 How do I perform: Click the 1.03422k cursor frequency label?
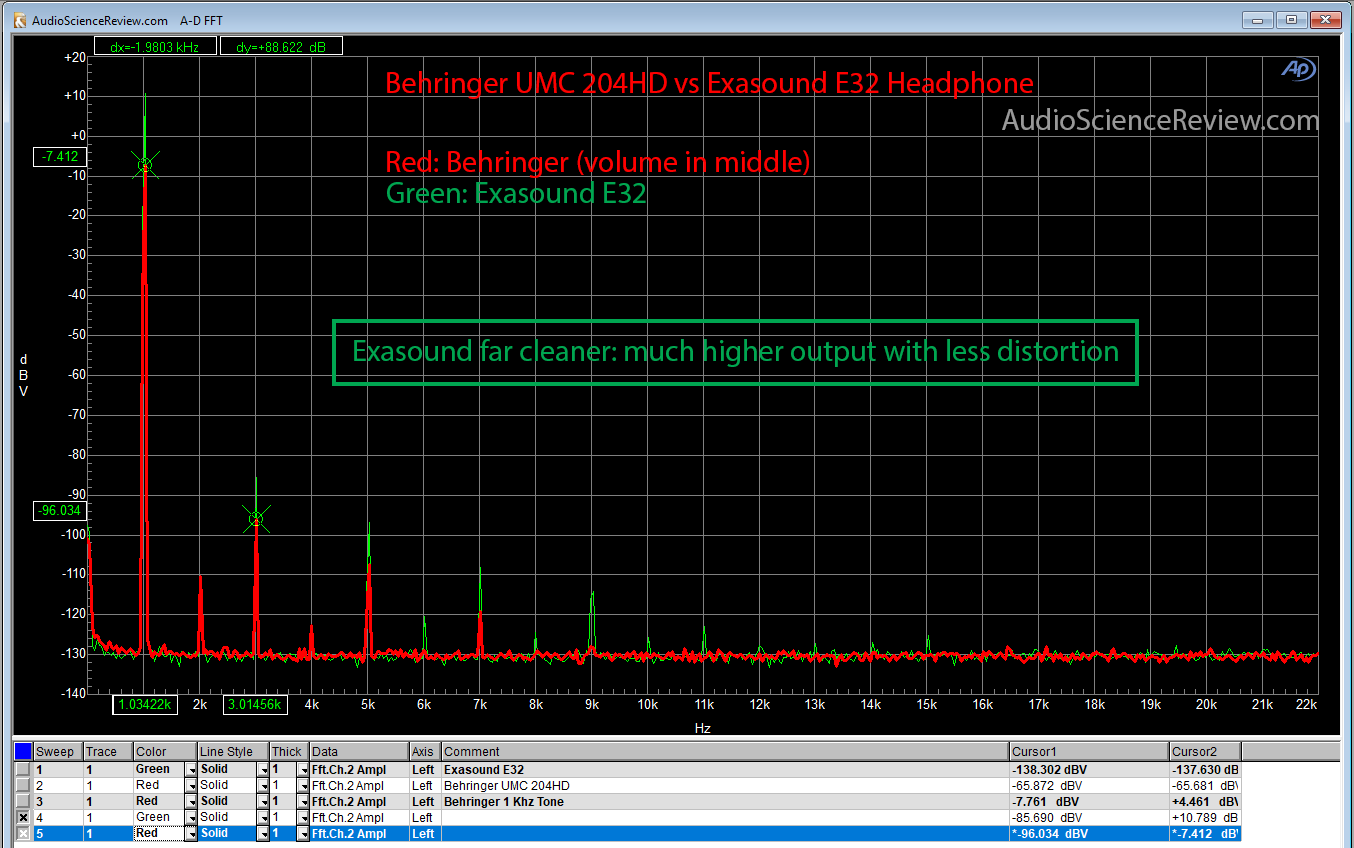point(147,705)
